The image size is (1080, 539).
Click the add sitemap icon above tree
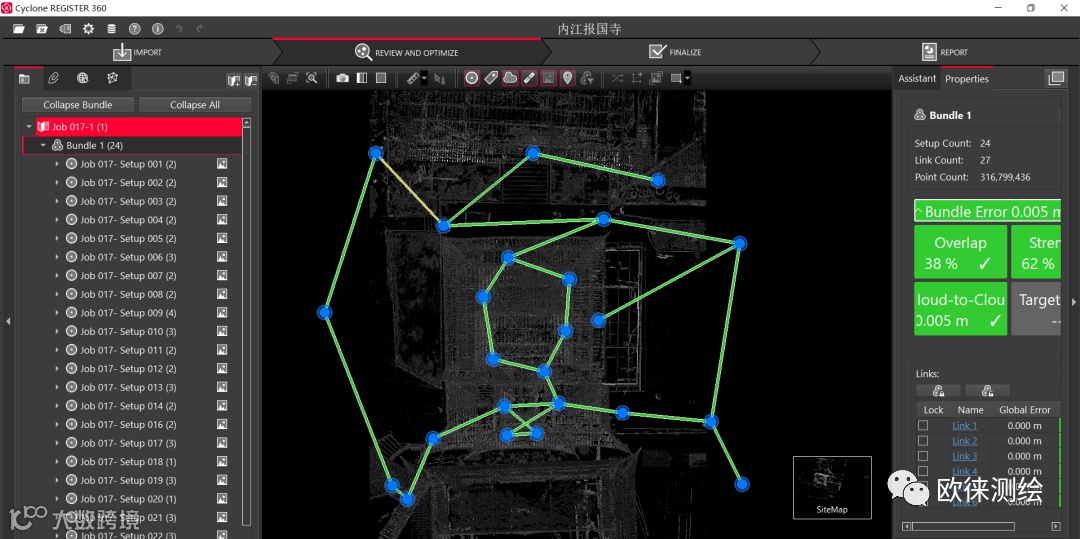coord(234,81)
